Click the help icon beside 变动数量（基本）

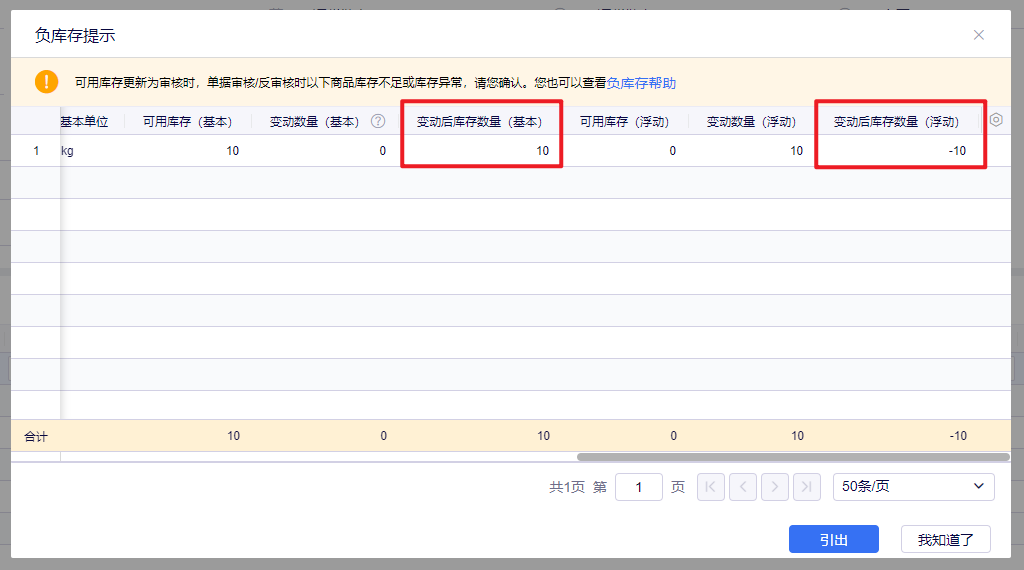[x=378, y=121]
